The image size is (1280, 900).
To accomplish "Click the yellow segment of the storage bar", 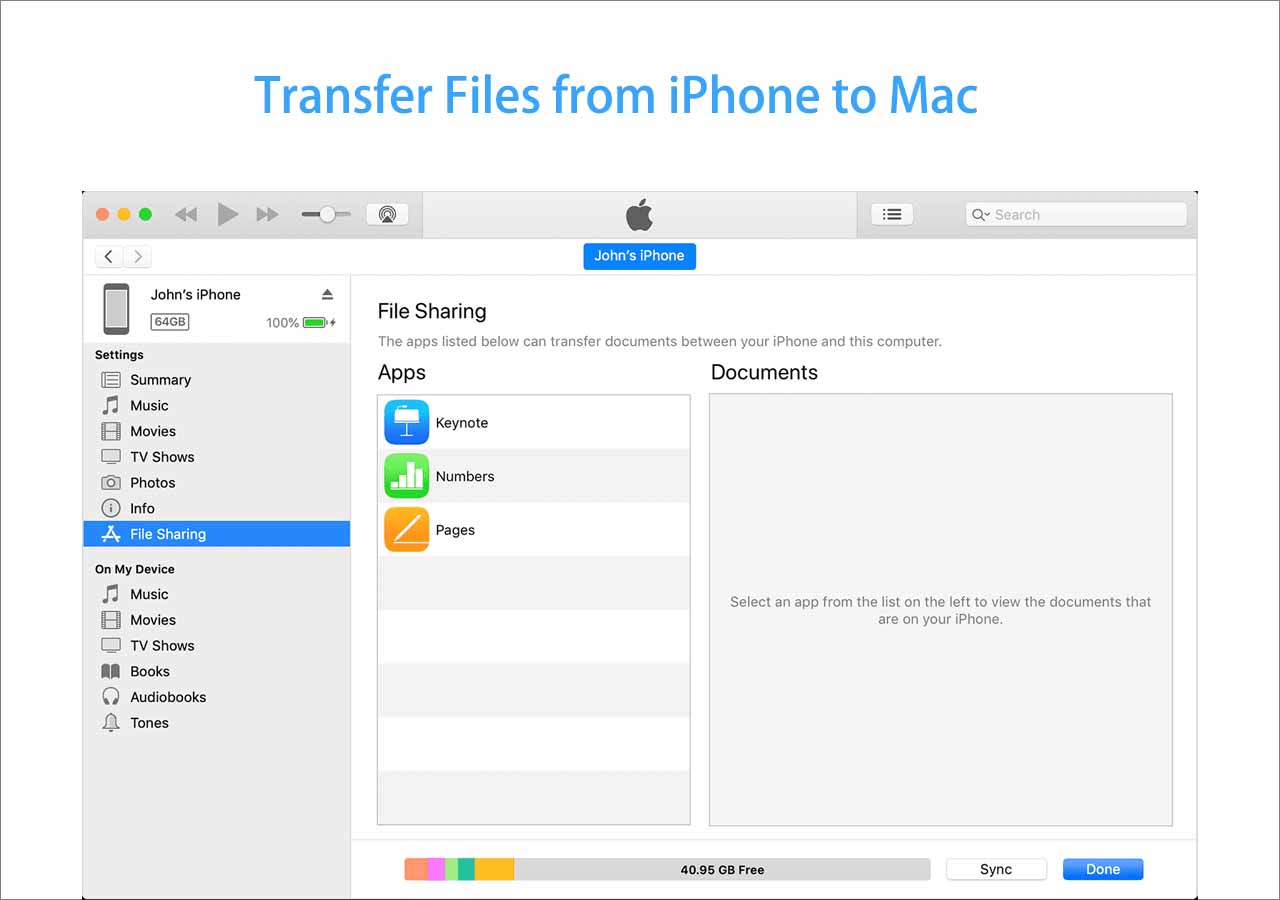I will [494, 869].
